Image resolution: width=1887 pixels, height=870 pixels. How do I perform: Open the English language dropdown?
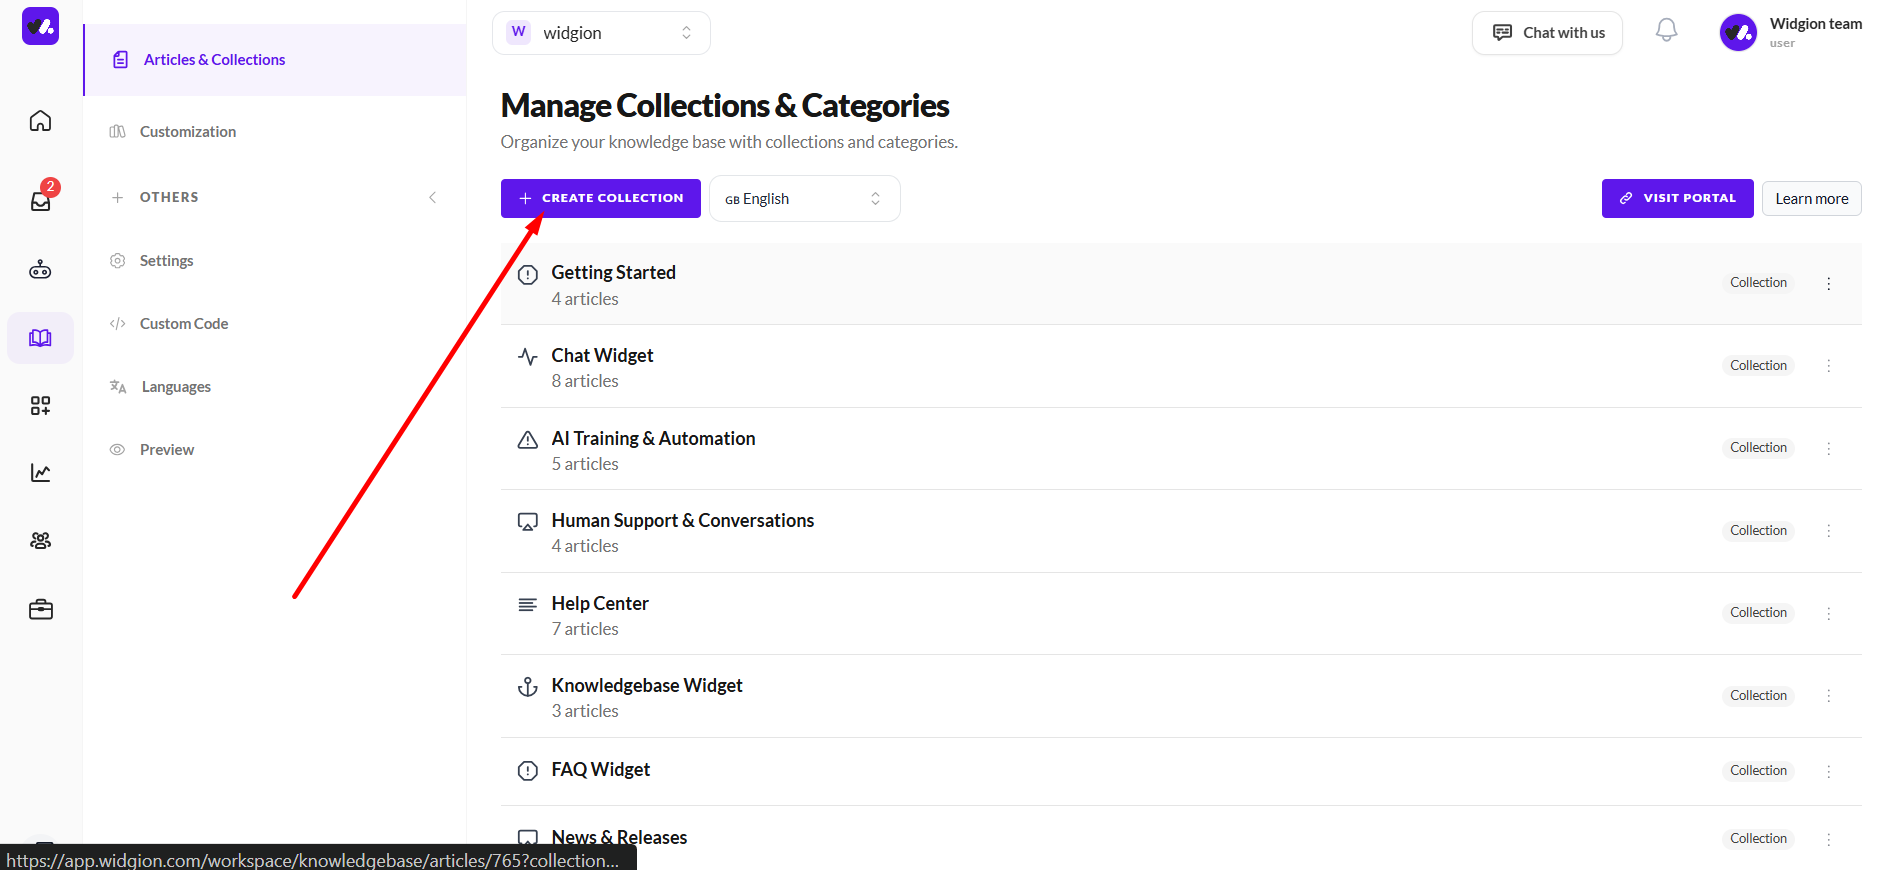(804, 198)
